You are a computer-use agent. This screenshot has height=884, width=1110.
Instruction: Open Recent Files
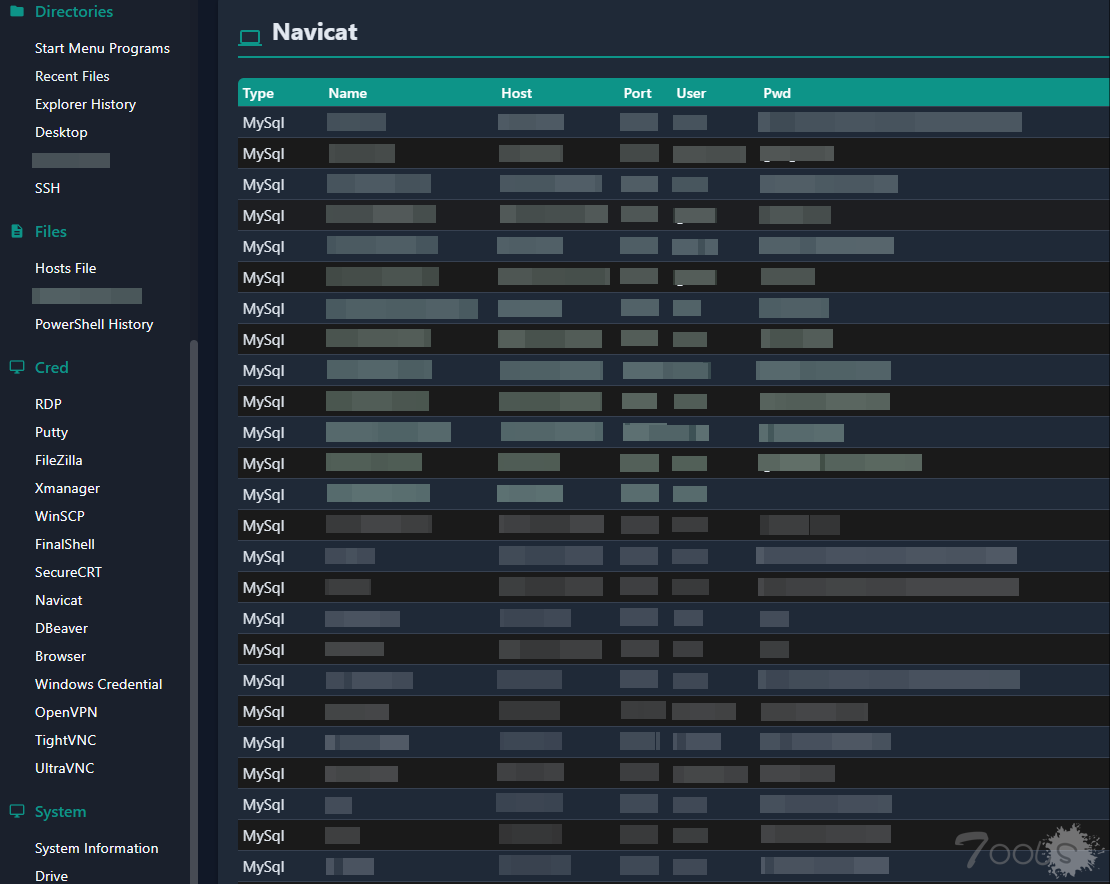point(72,76)
